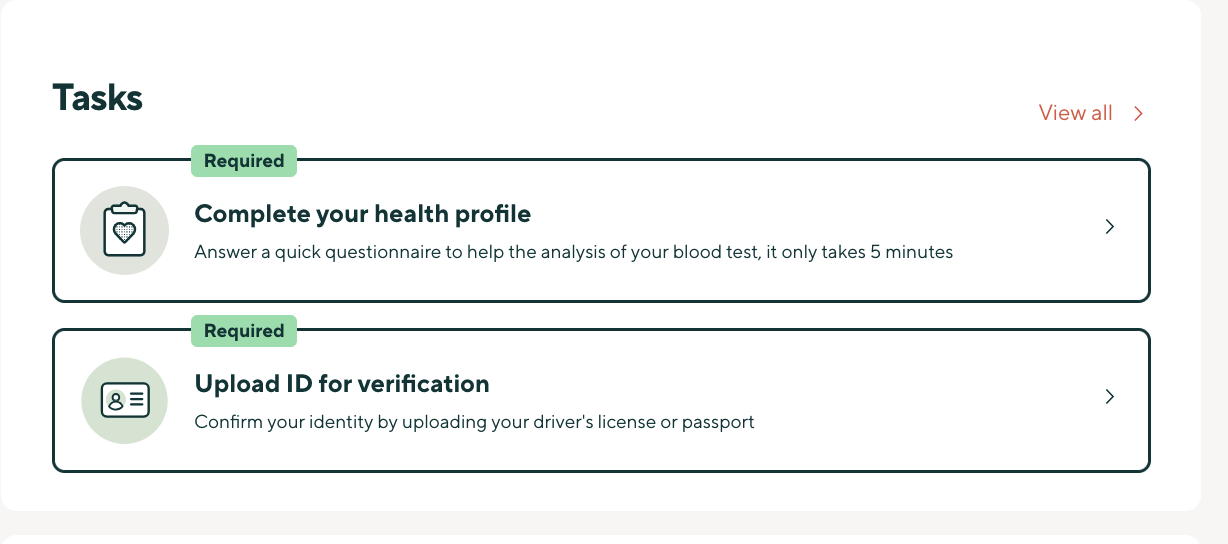Click the arrow beside View all
This screenshot has height=544, width=1228.
coord(1138,113)
